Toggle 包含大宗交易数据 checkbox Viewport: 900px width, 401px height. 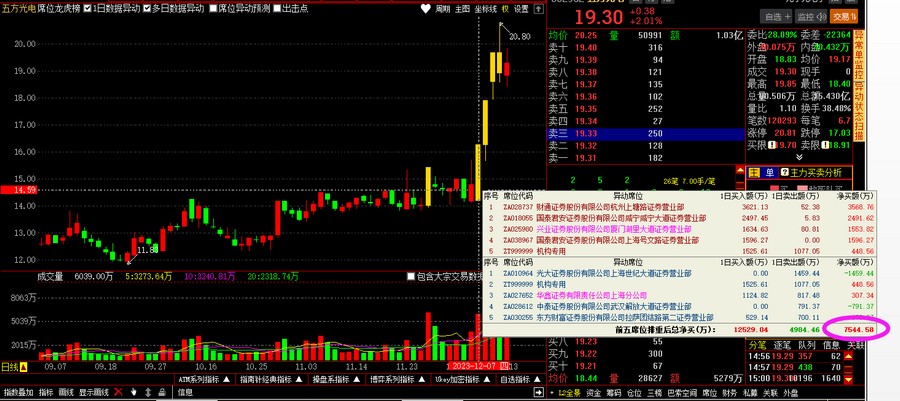[x=410, y=277]
